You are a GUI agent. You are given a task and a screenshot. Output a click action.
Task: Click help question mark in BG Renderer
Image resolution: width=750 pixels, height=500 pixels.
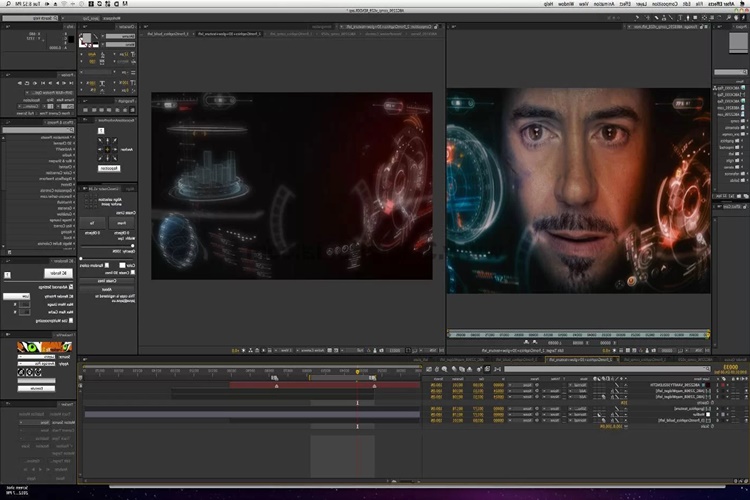(x=7, y=275)
